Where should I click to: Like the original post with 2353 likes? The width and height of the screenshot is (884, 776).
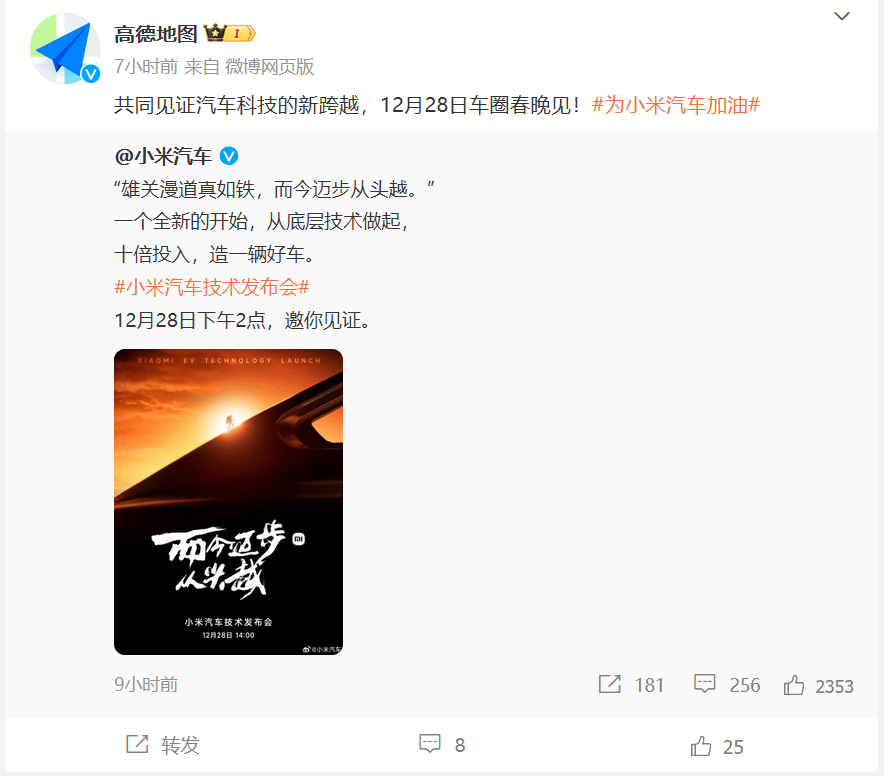click(x=794, y=685)
